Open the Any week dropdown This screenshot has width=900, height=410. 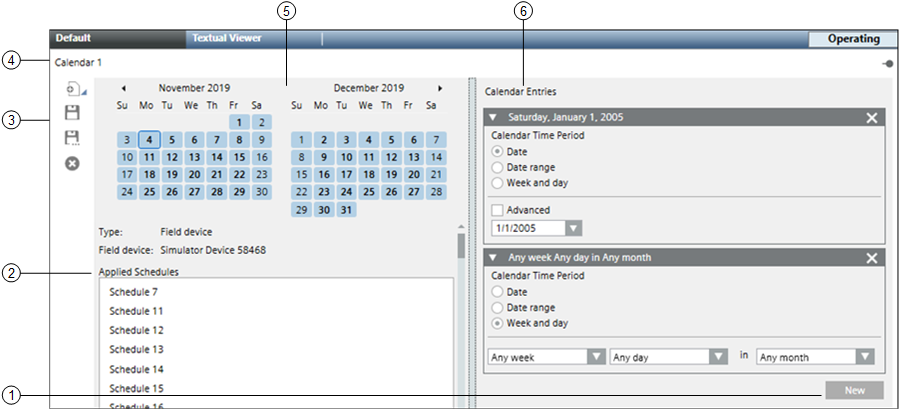tap(596, 357)
